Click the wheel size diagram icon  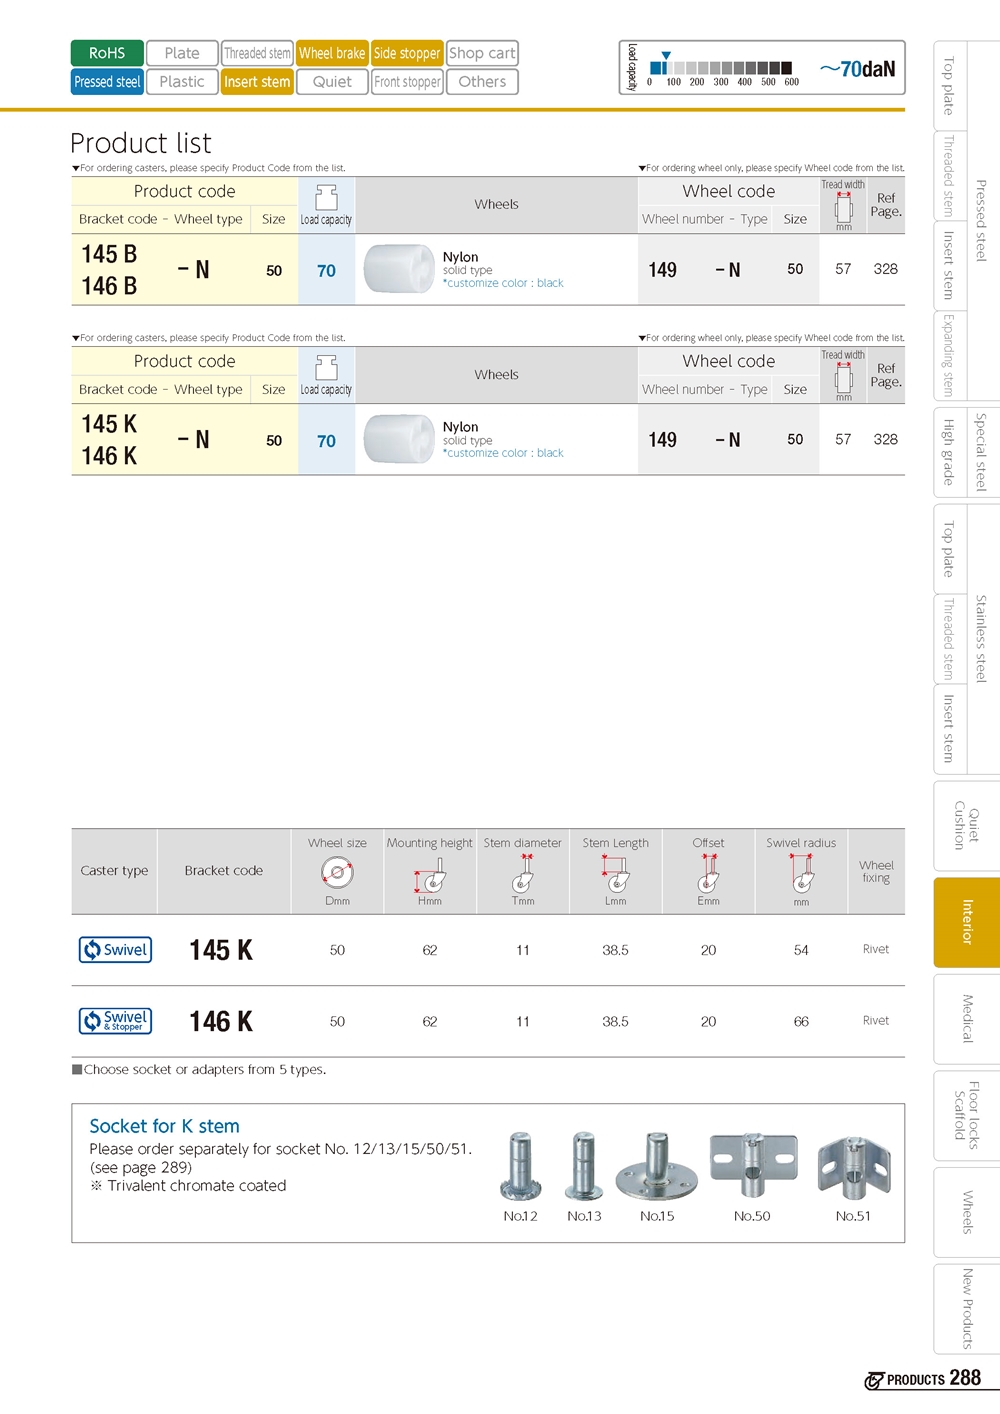click(337, 873)
